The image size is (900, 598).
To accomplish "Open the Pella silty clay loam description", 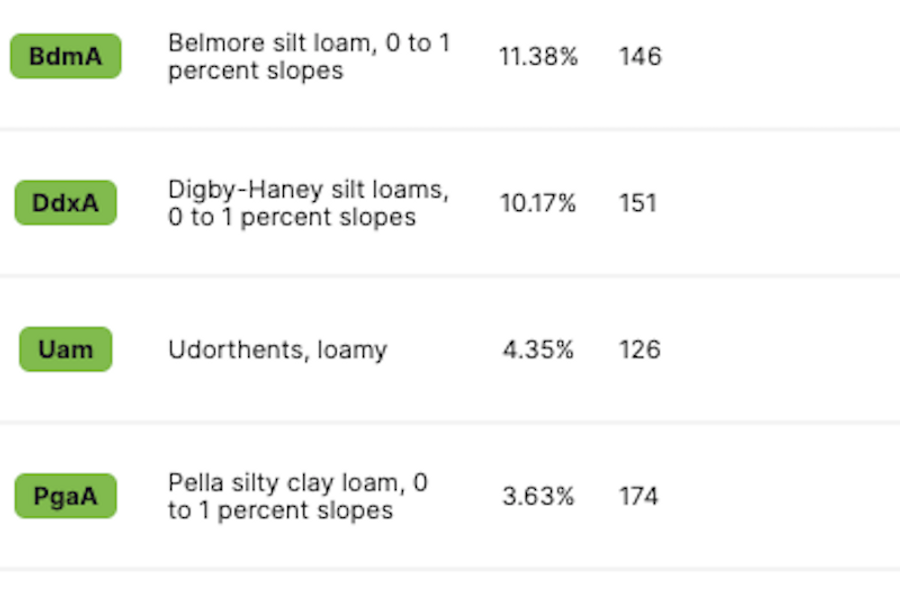I will click(297, 497).
